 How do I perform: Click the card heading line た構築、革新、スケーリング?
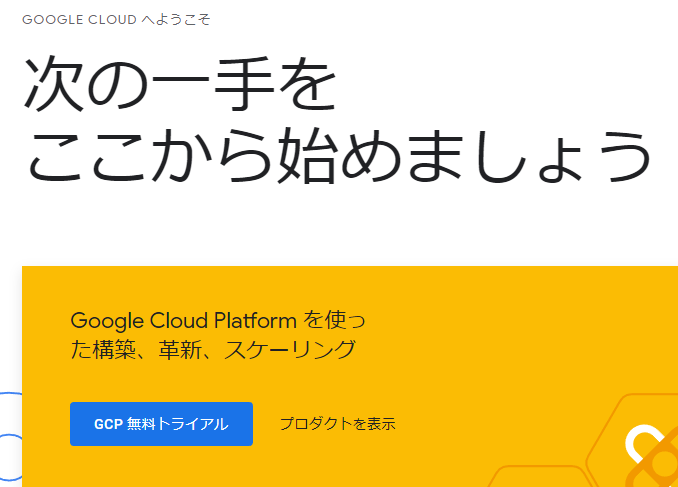coord(213,350)
